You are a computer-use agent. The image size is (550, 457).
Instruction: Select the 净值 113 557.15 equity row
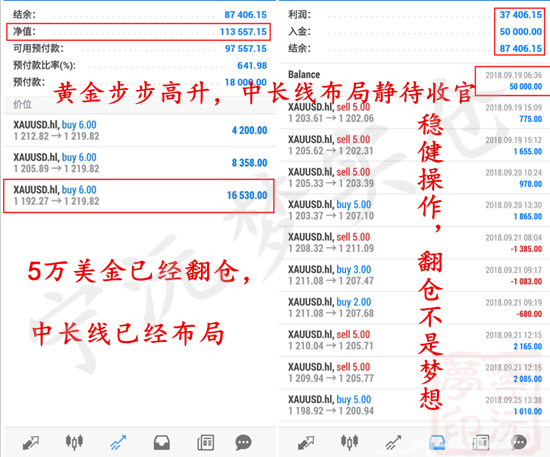tap(139, 32)
